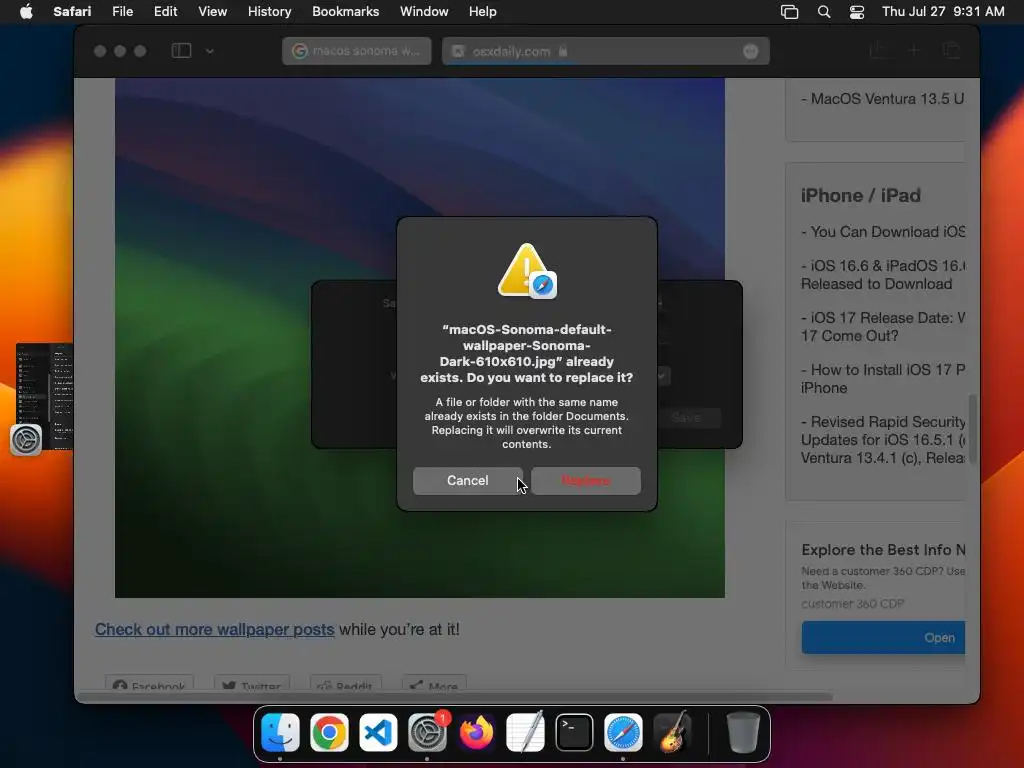Click the horizontal scrollbar at window bottom
Image resolution: width=1024 pixels, height=768 pixels.
click(455, 697)
